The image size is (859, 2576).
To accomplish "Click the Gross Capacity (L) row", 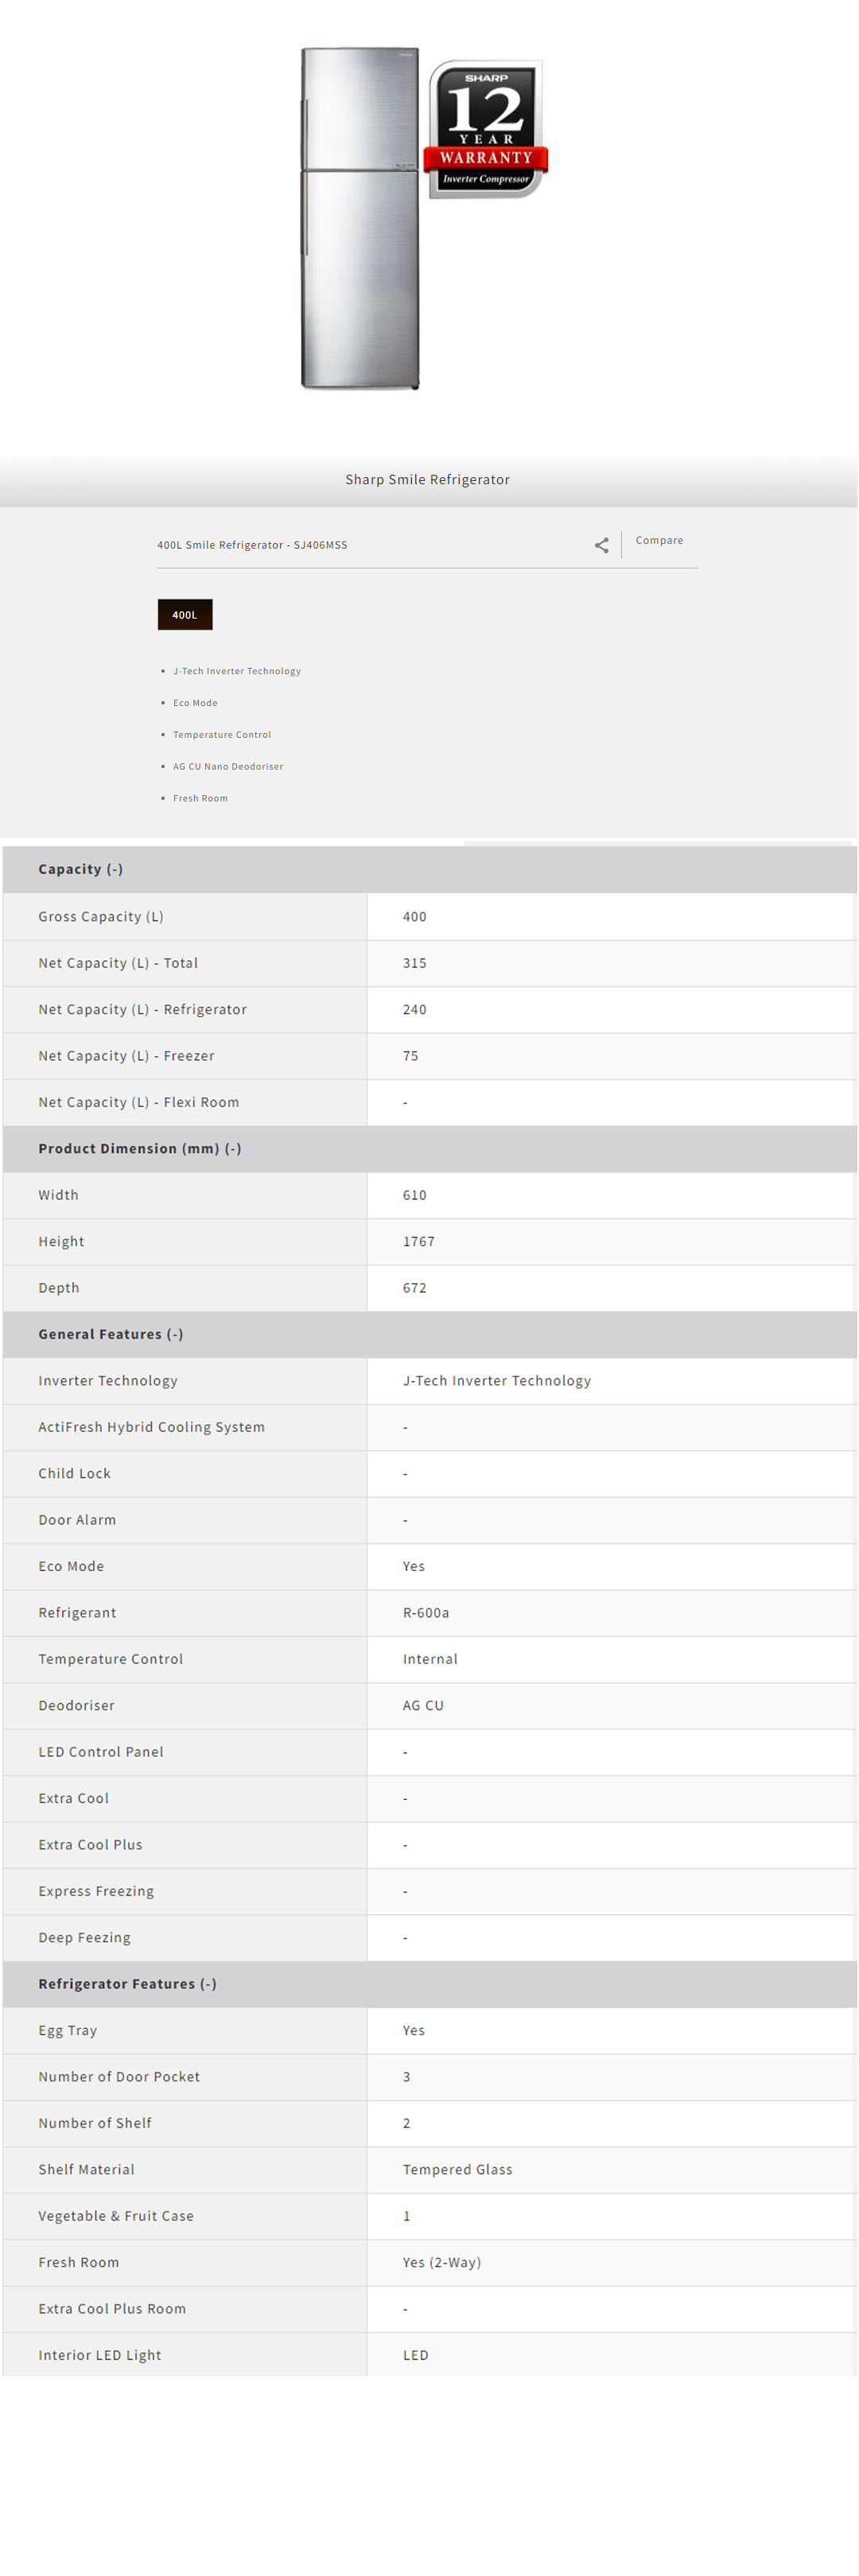I will pyautogui.click(x=101, y=916).
